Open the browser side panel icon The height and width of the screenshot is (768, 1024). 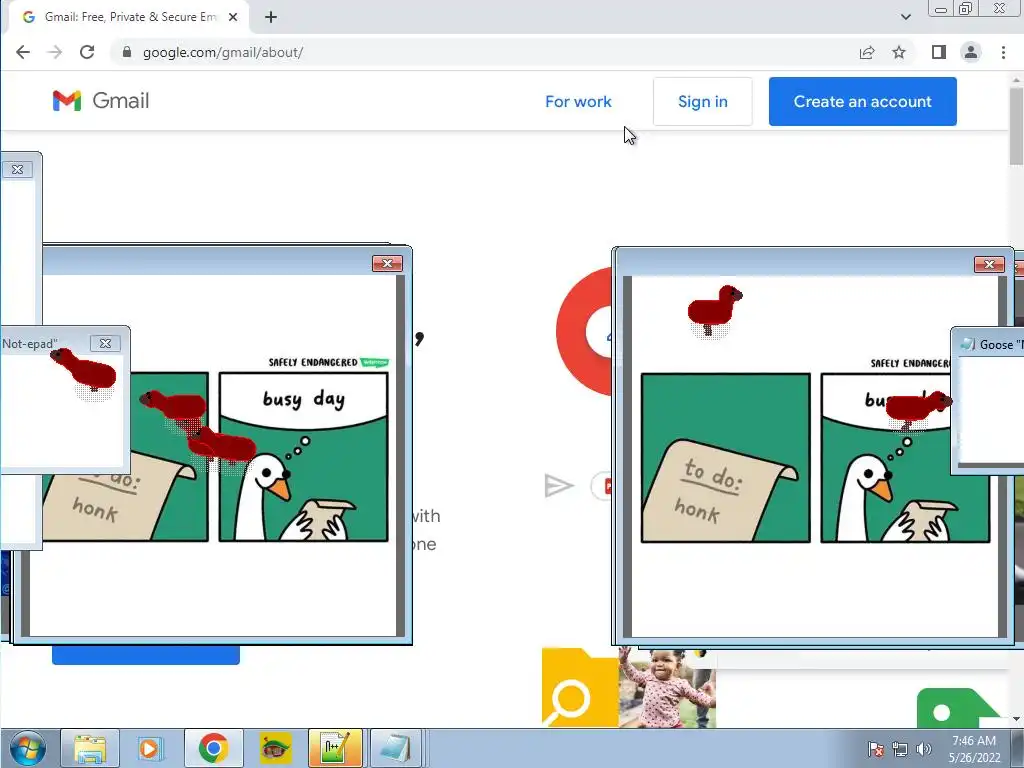tap(938, 52)
